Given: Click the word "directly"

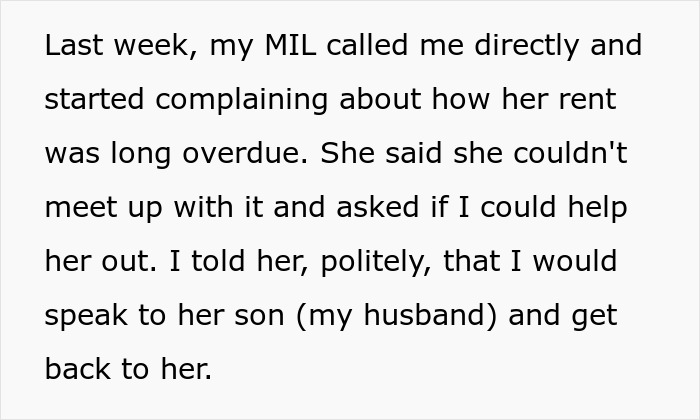Looking at the screenshot, I should (x=527, y=47).
